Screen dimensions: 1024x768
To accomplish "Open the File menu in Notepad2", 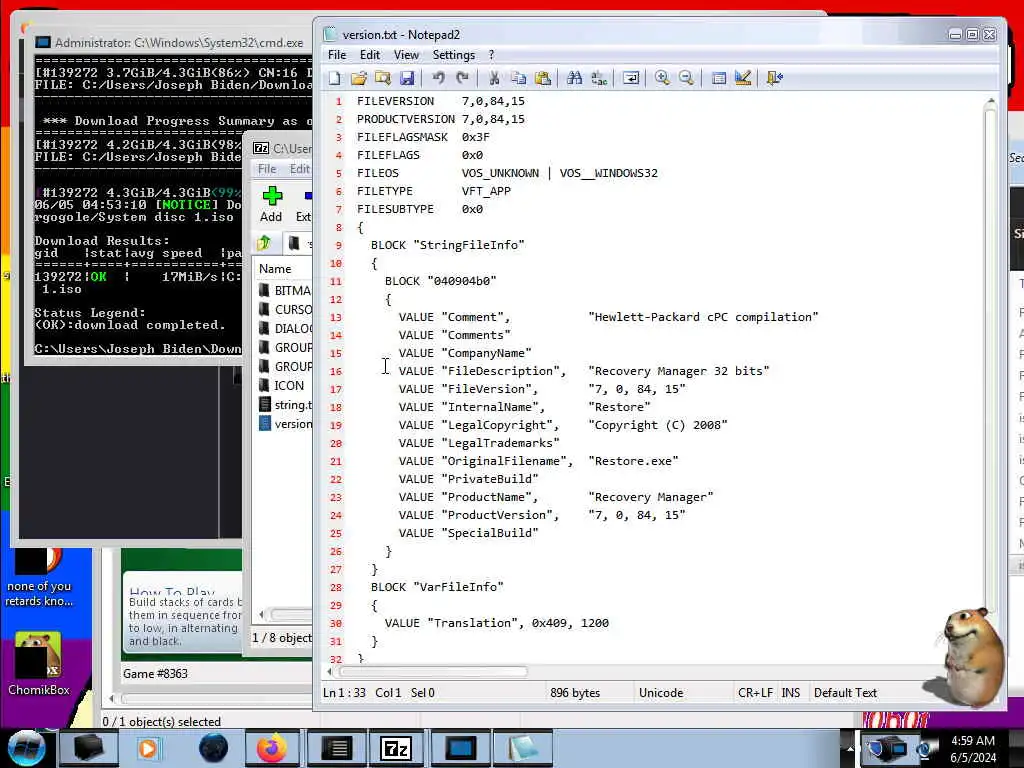I will [x=337, y=55].
